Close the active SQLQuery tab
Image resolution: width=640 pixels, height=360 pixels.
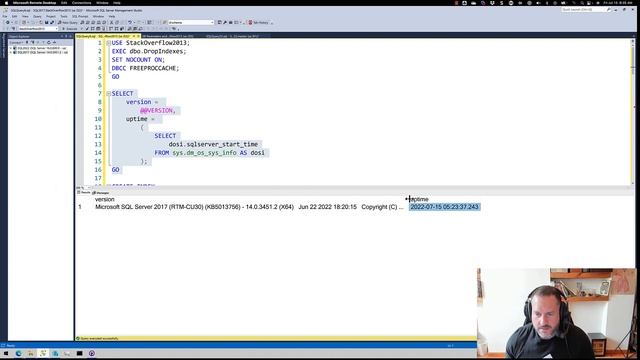(x=138, y=36)
